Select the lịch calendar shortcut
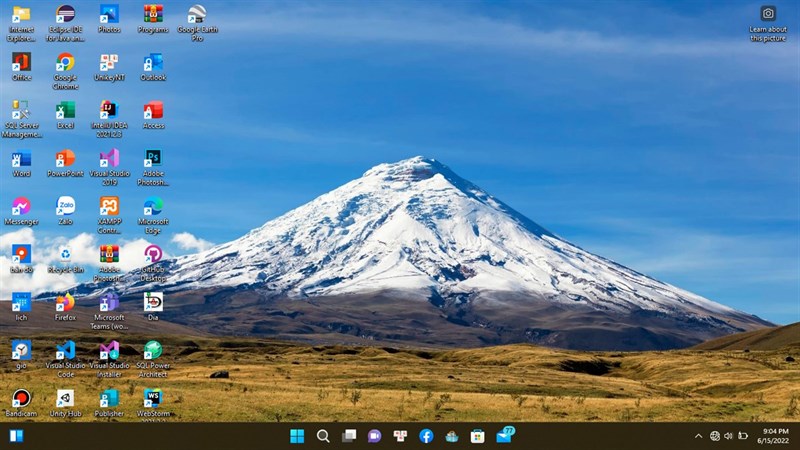Screen dimensions: 800x450 click(21, 307)
